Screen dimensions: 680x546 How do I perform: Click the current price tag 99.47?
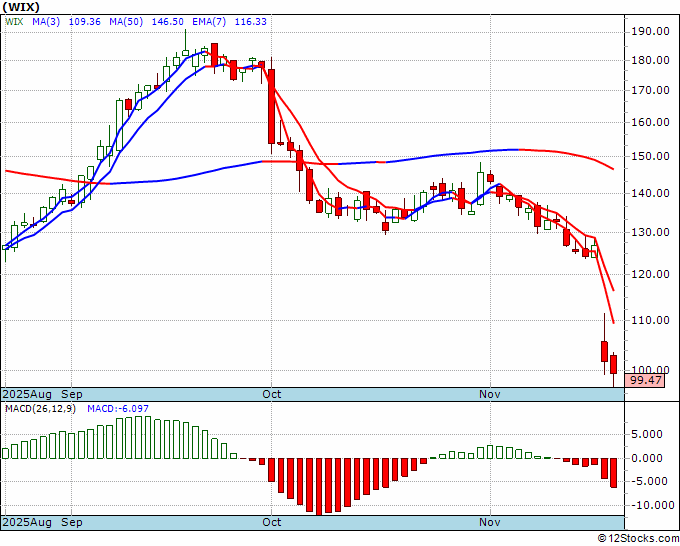[x=645, y=381]
